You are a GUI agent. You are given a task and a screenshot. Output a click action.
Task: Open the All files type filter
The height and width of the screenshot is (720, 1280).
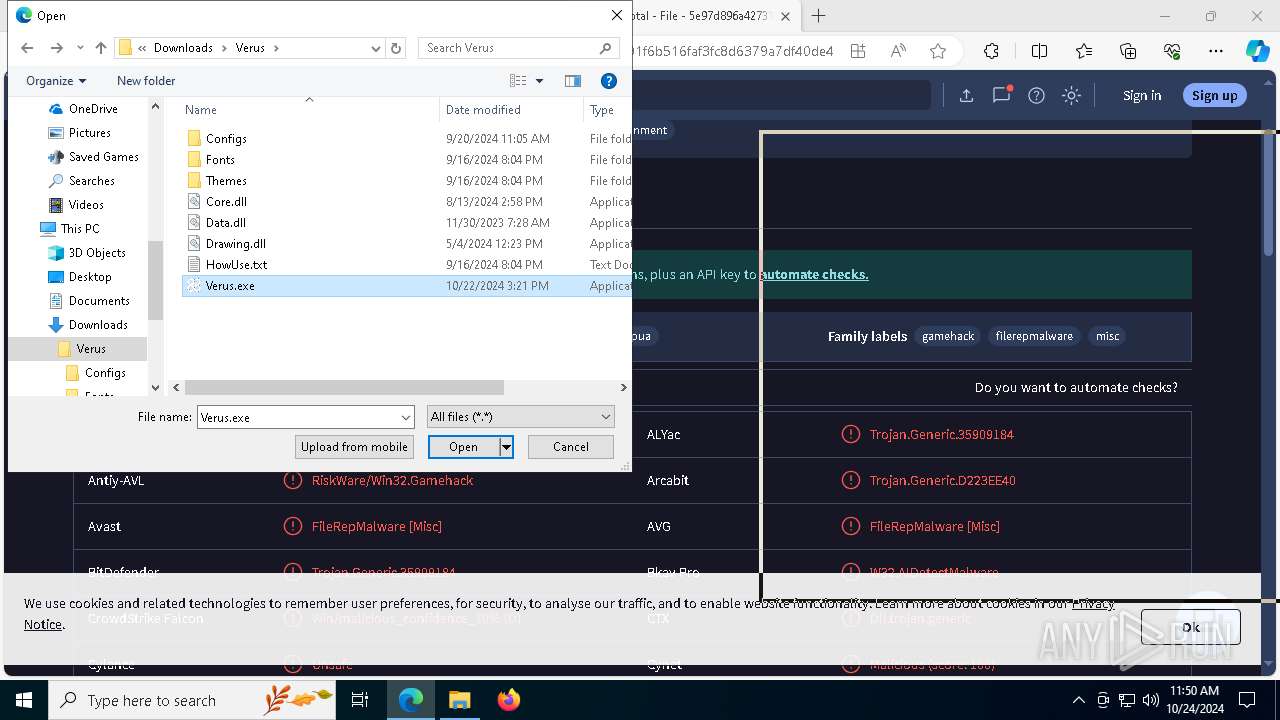click(x=520, y=417)
